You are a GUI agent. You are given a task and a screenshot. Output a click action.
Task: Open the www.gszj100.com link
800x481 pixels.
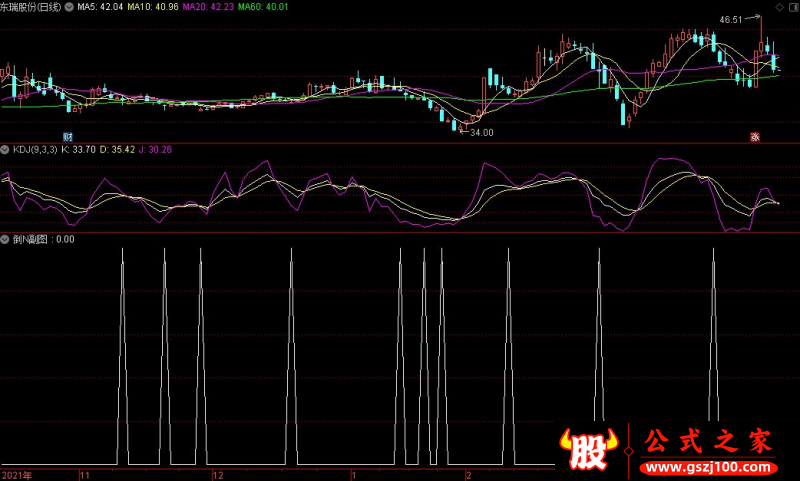708,467
